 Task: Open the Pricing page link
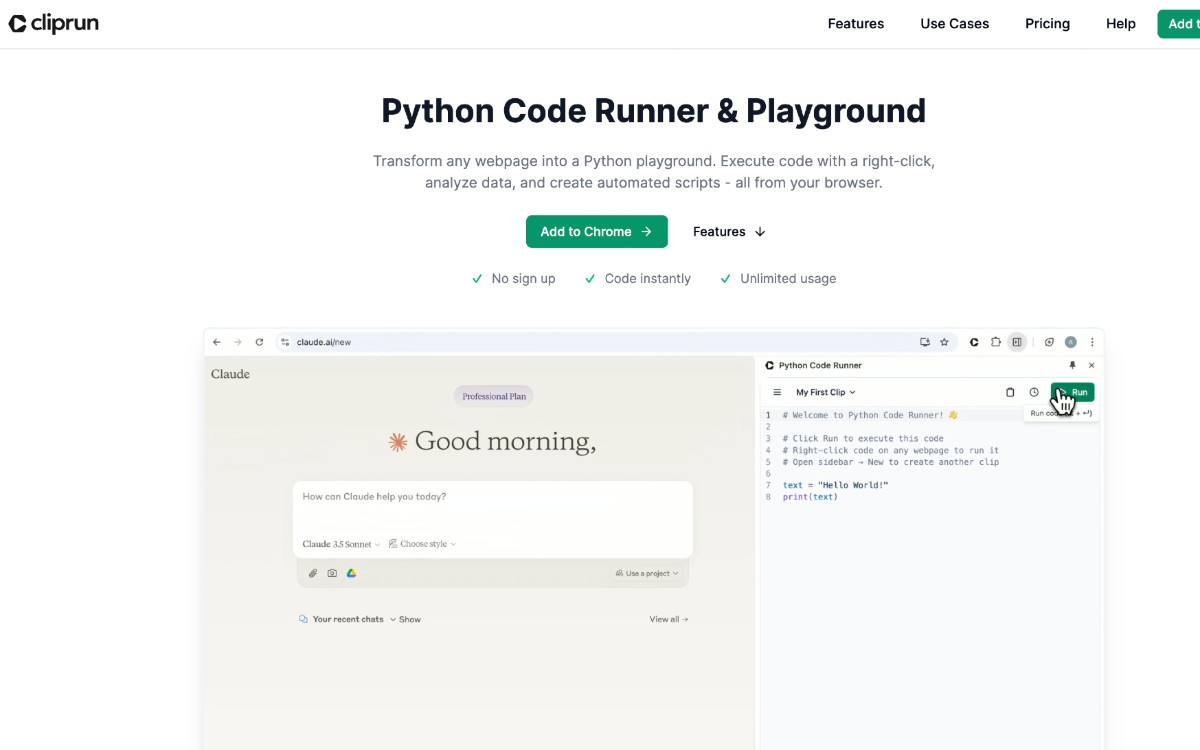(x=1047, y=24)
